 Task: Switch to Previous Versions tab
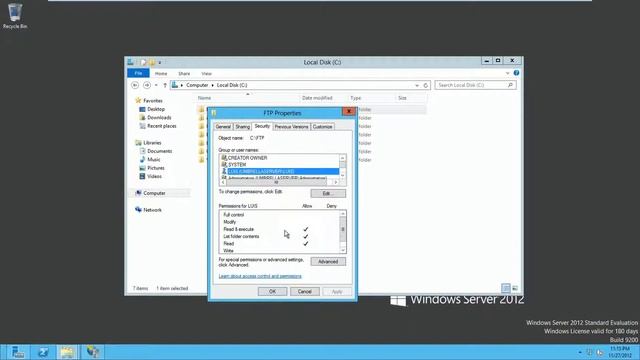291,127
